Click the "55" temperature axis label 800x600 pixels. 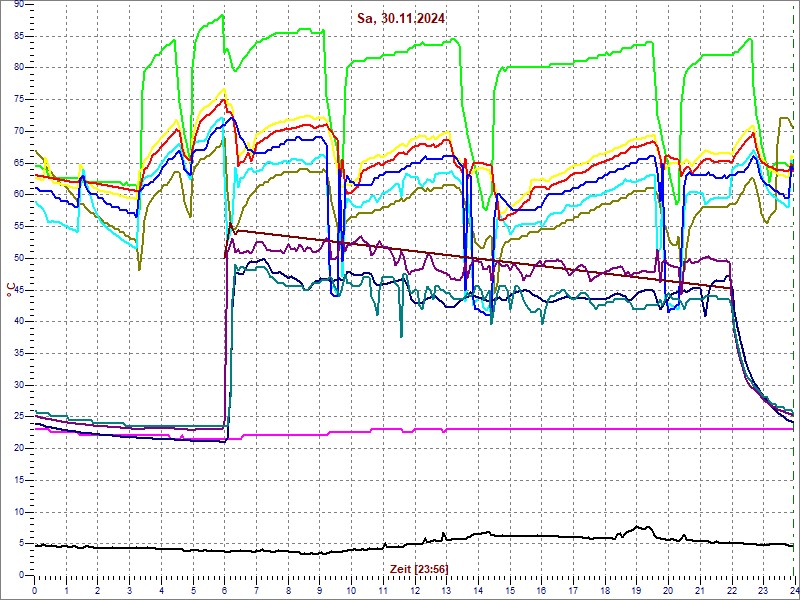coord(19,227)
